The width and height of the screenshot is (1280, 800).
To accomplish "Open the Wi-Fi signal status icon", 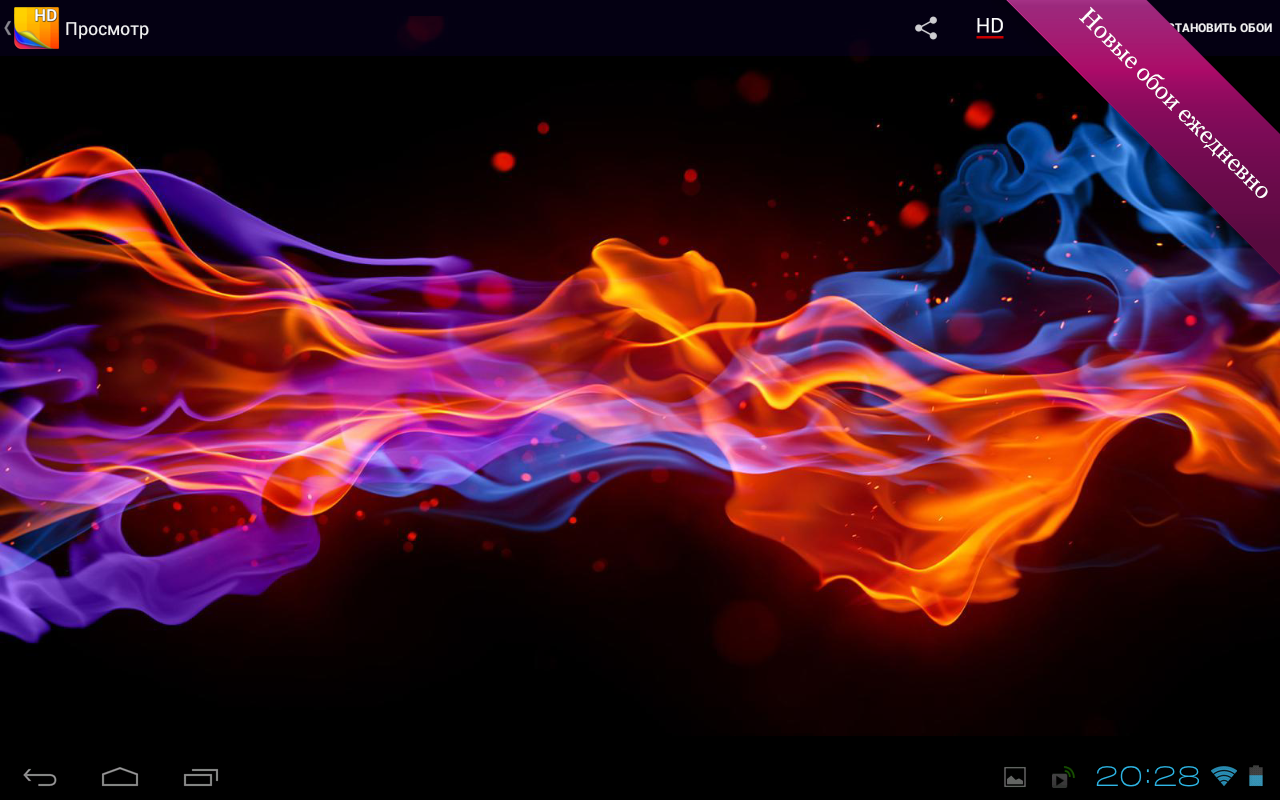I will (1223, 776).
